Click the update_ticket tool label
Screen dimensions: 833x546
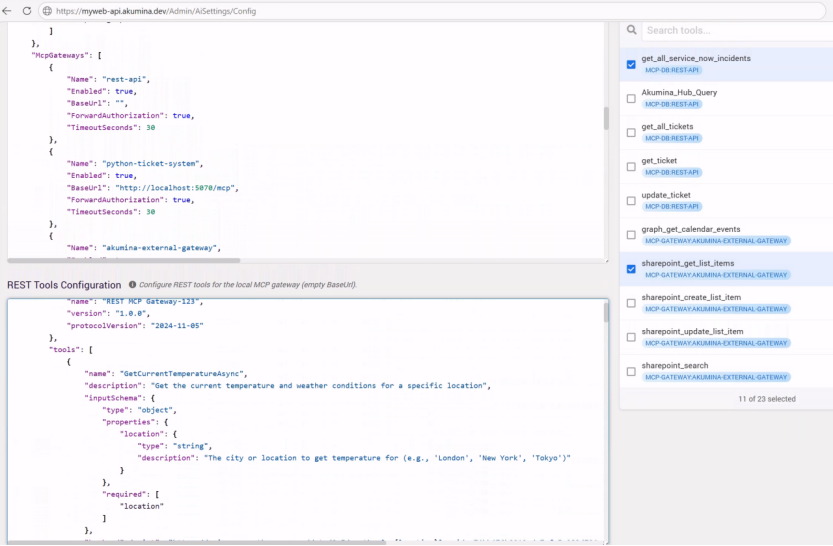point(666,195)
